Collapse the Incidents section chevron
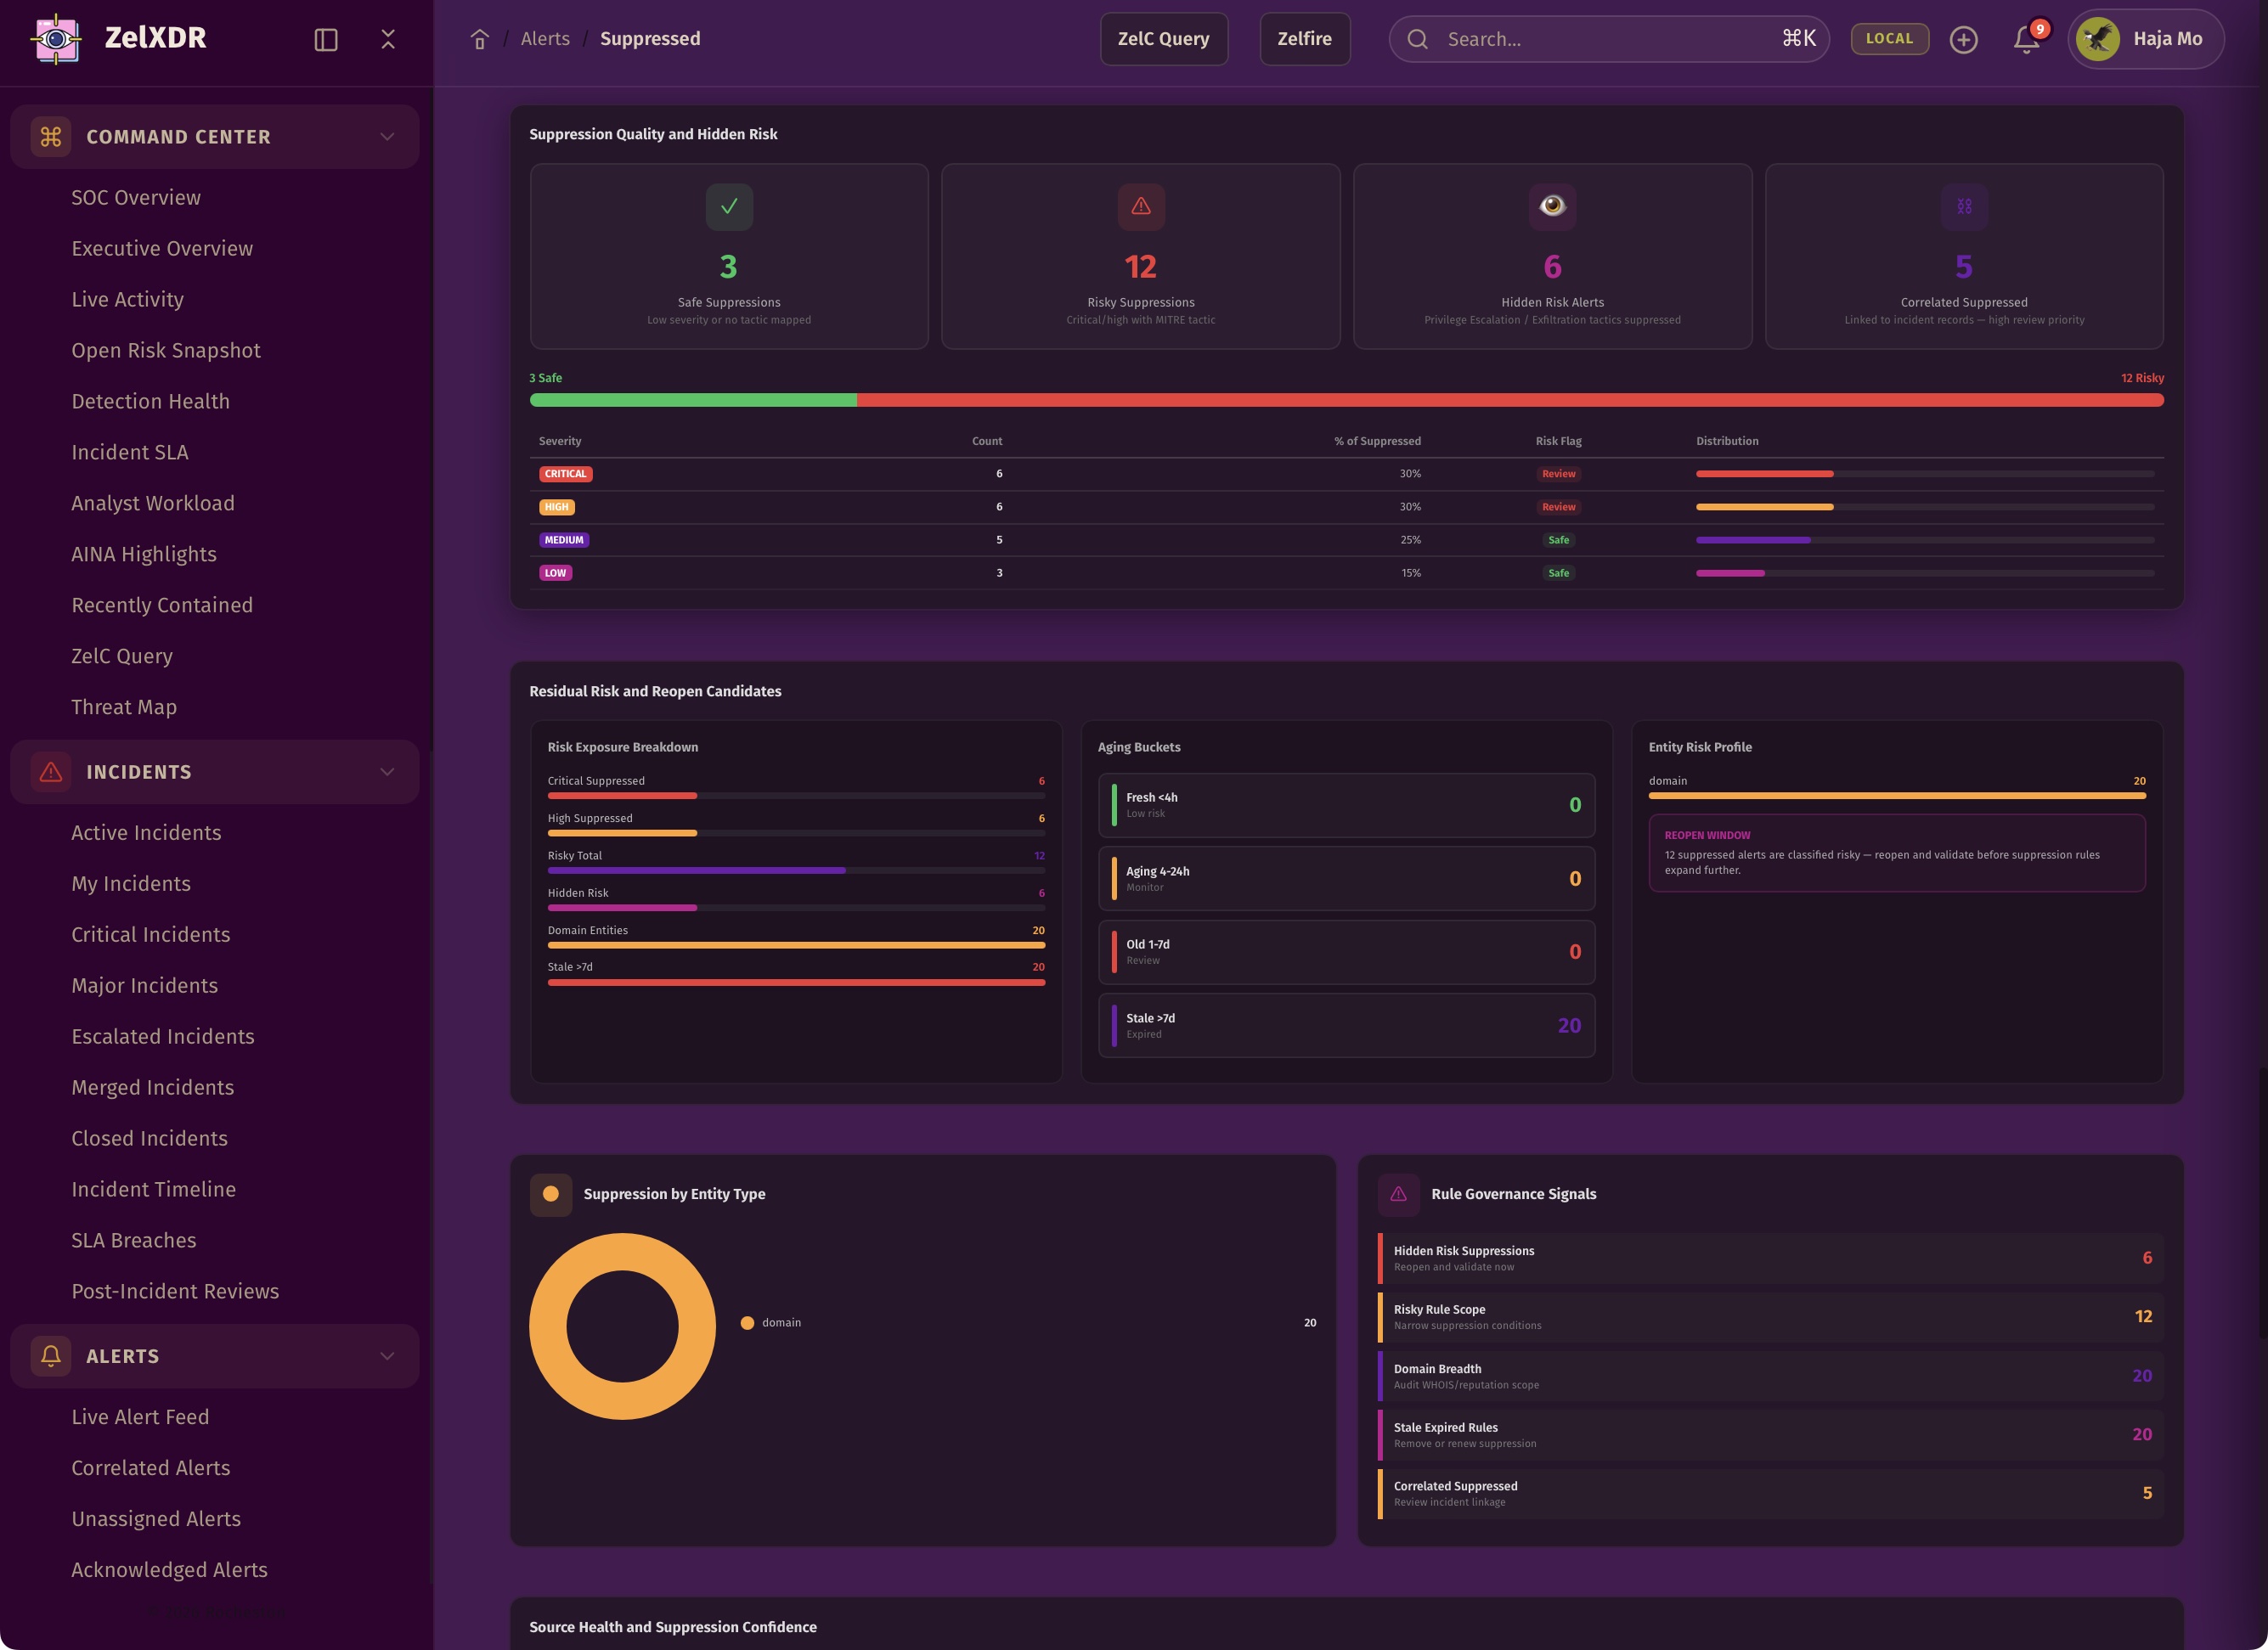 pyautogui.click(x=387, y=772)
